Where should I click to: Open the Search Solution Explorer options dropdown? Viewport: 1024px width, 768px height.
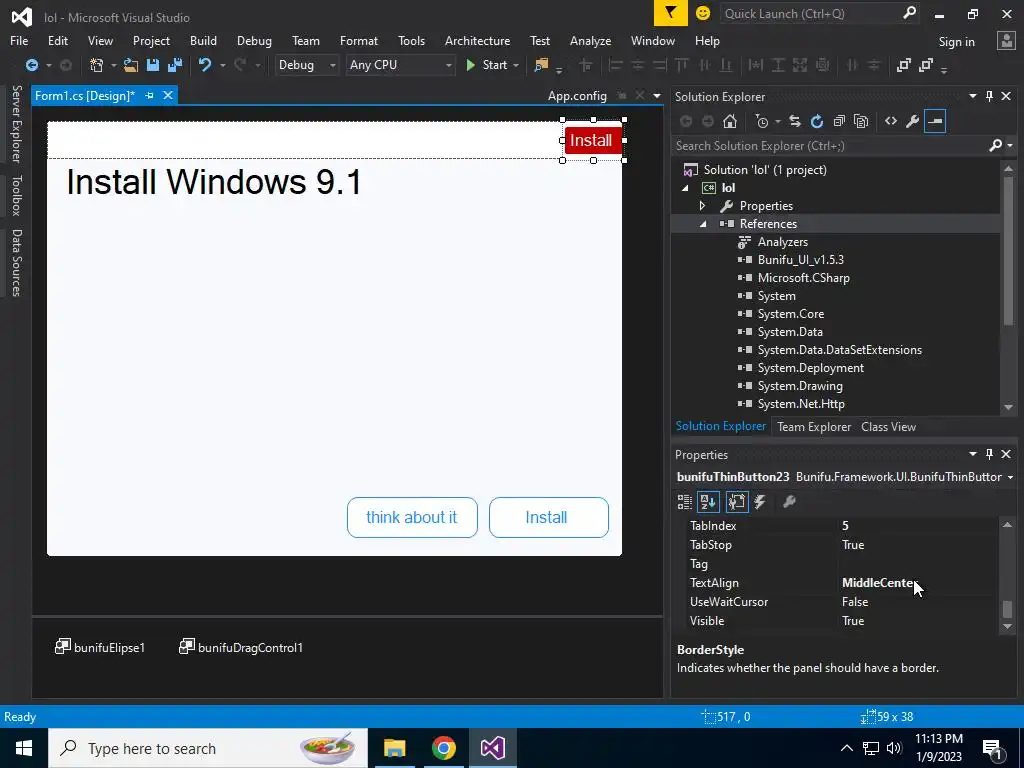click(x=1010, y=146)
